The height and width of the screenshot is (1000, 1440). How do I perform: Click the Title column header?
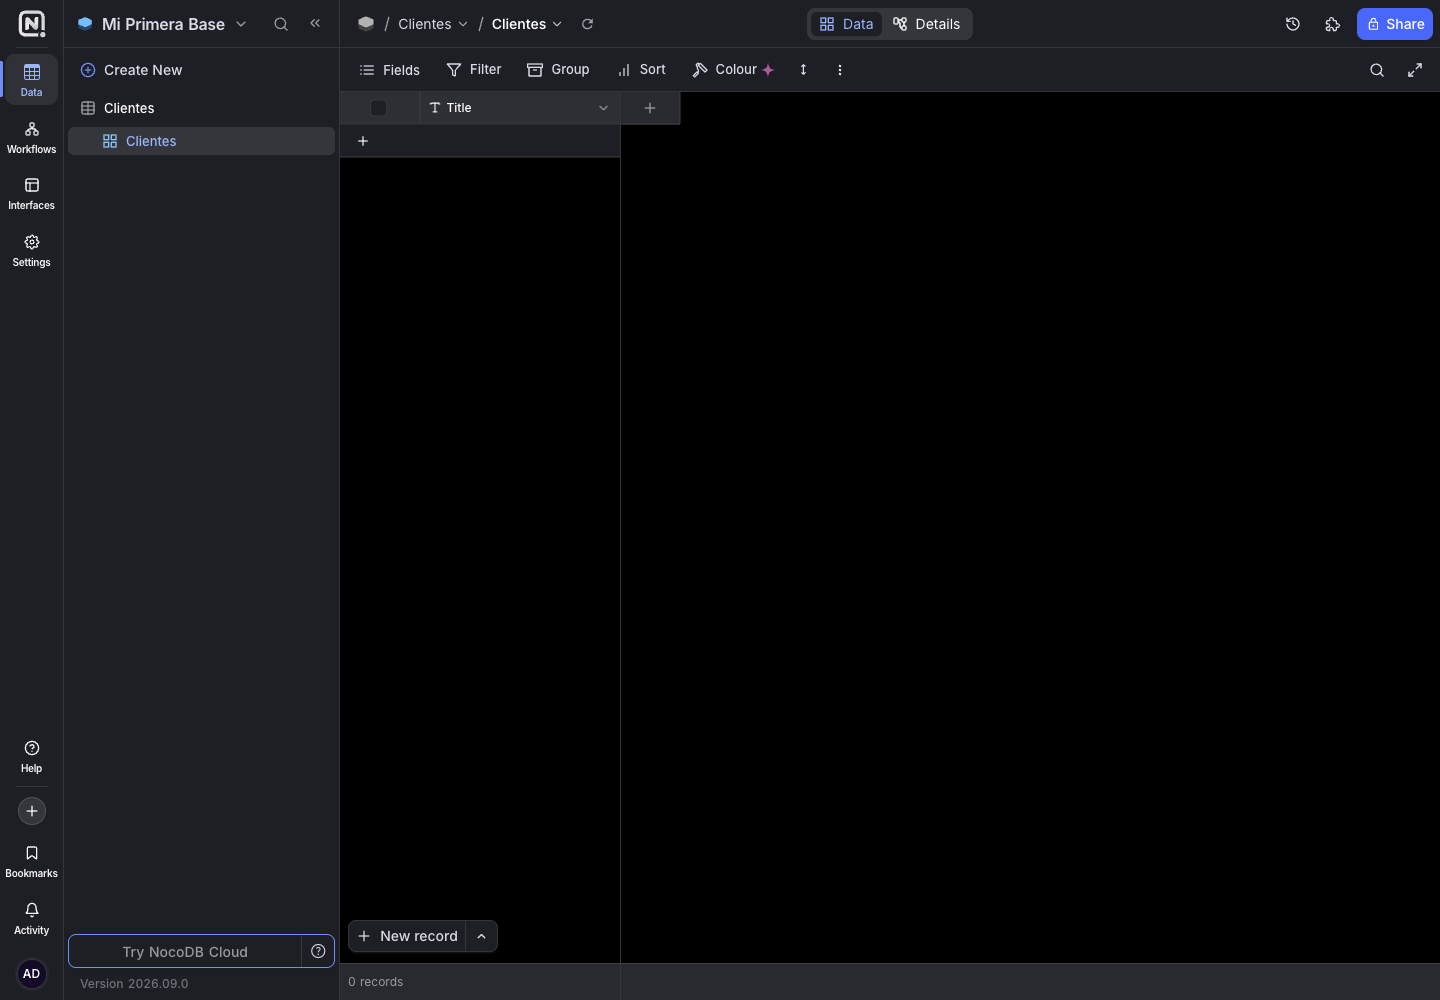[x=520, y=108]
